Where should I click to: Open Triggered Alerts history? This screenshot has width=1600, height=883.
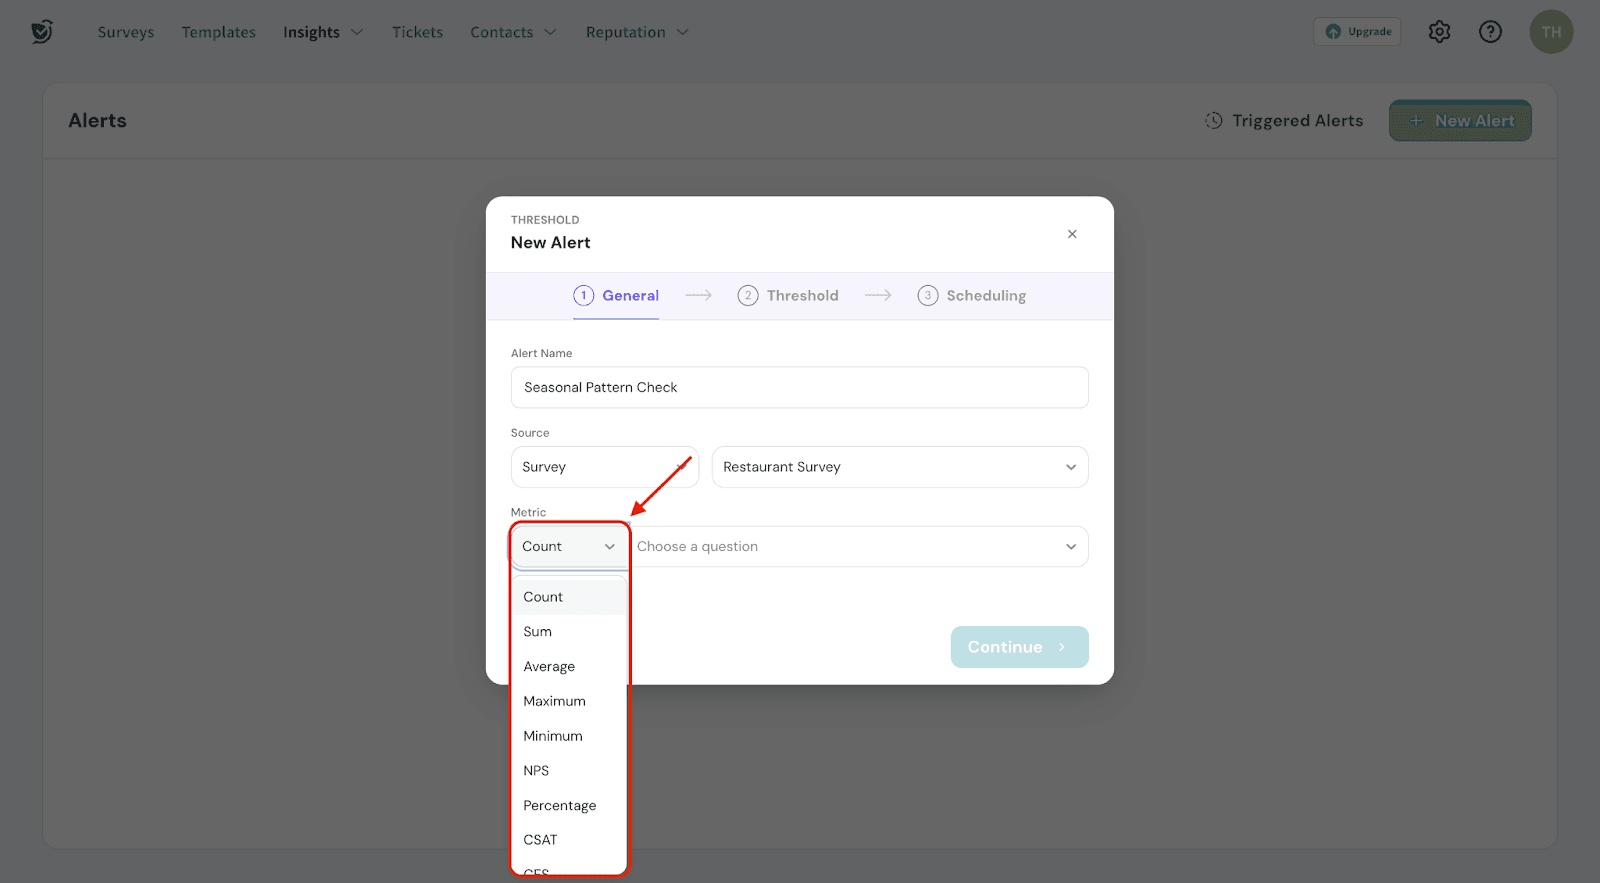1284,121
